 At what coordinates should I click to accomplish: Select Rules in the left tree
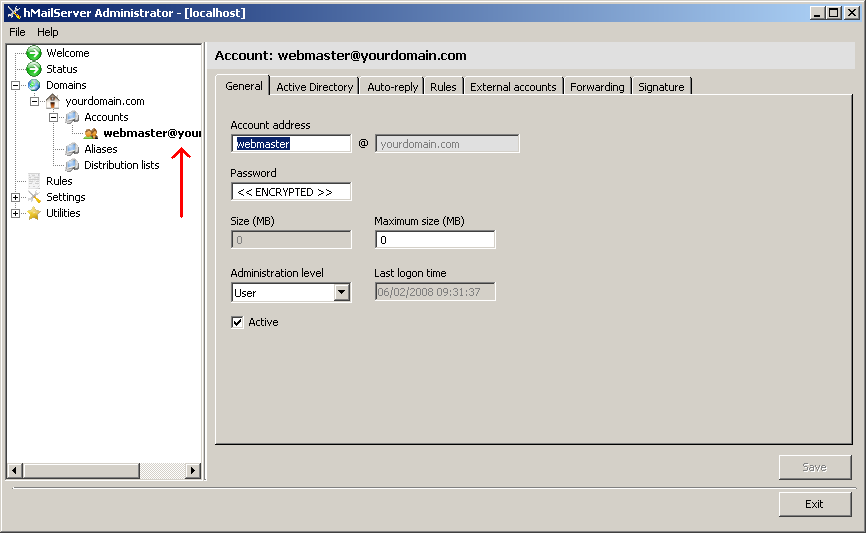click(x=59, y=181)
